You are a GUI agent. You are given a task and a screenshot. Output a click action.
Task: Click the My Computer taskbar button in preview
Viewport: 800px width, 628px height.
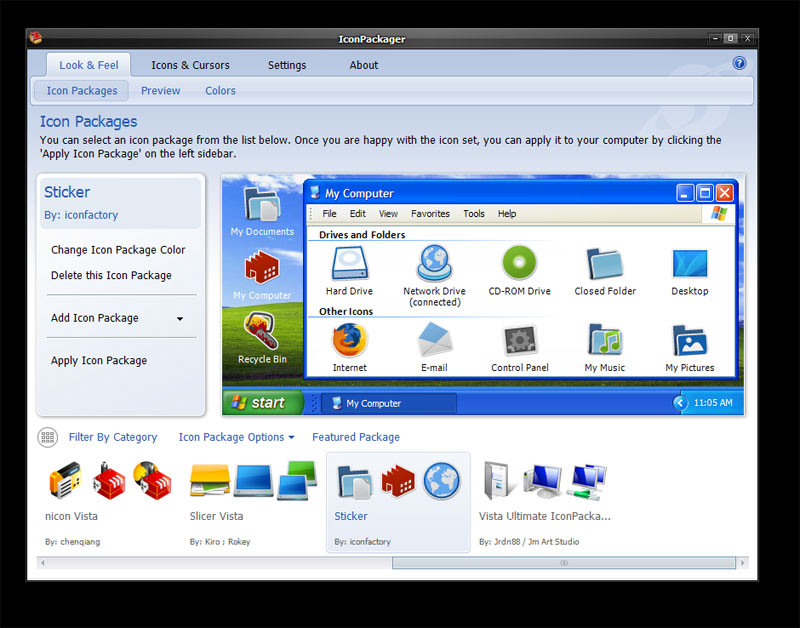pyautogui.click(x=389, y=403)
